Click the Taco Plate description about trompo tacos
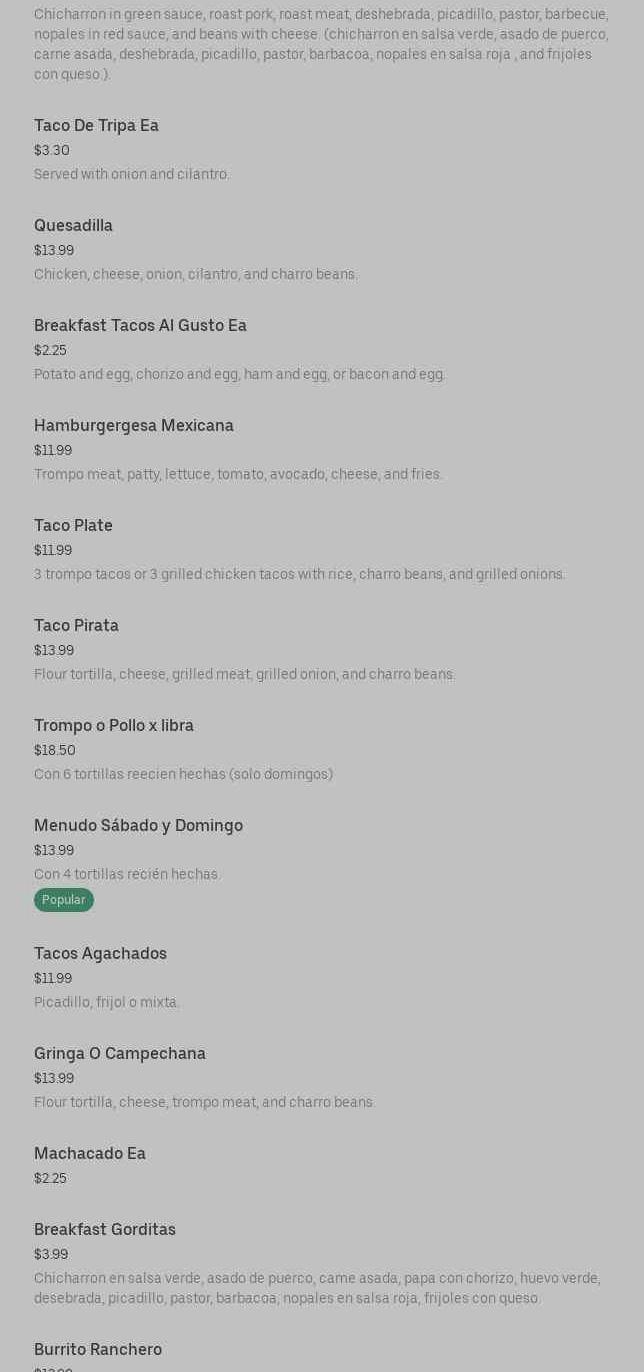Viewport: 644px width, 1372px height. [299, 574]
